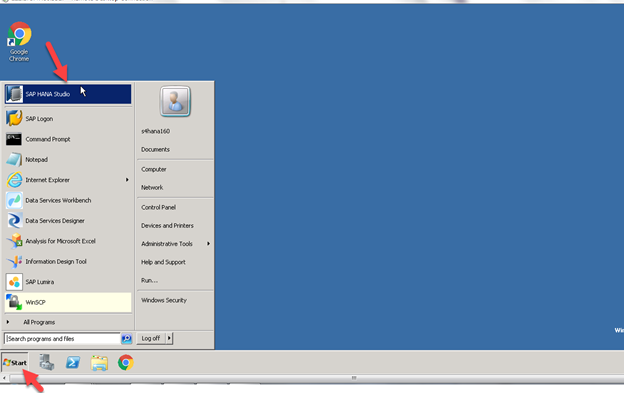The image size is (624, 393).
Task: Start SAP Lumira application icon
Action: pos(14,282)
